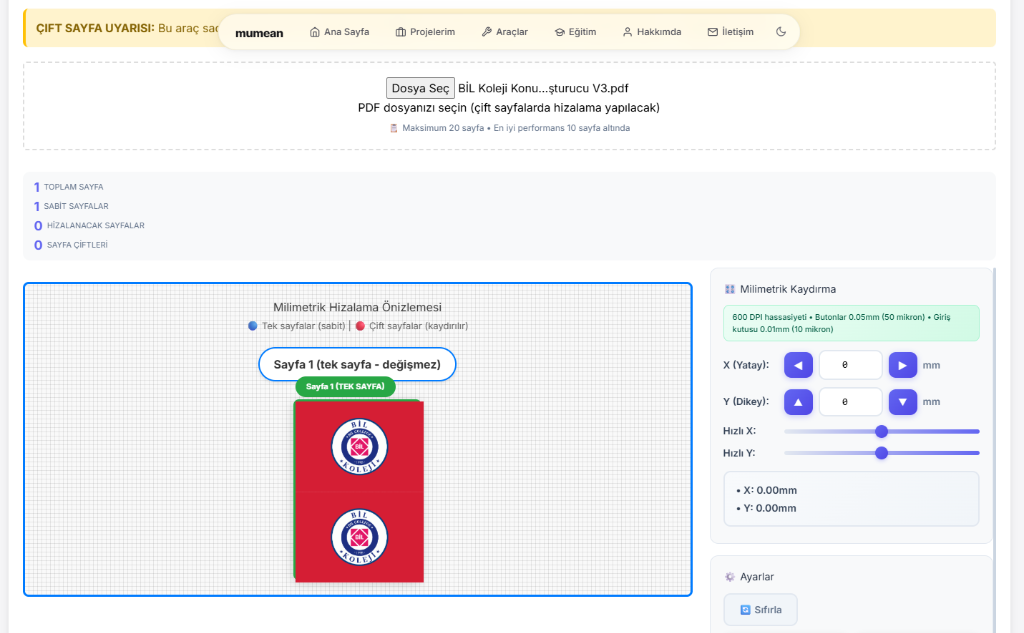The height and width of the screenshot is (633, 1024).
Task: Click the 'TOPLAM SAYFA' statistic text
Action: point(73,187)
